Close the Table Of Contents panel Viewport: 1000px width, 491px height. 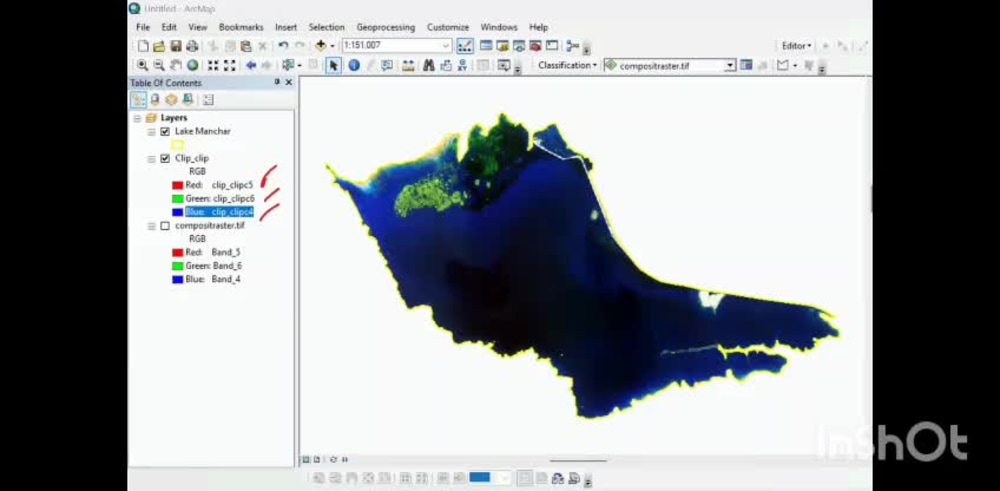click(x=289, y=82)
